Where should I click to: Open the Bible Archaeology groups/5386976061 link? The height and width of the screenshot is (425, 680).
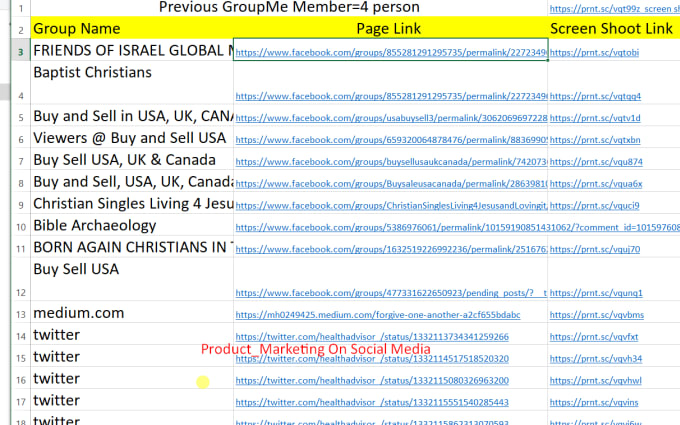tap(458, 227)
